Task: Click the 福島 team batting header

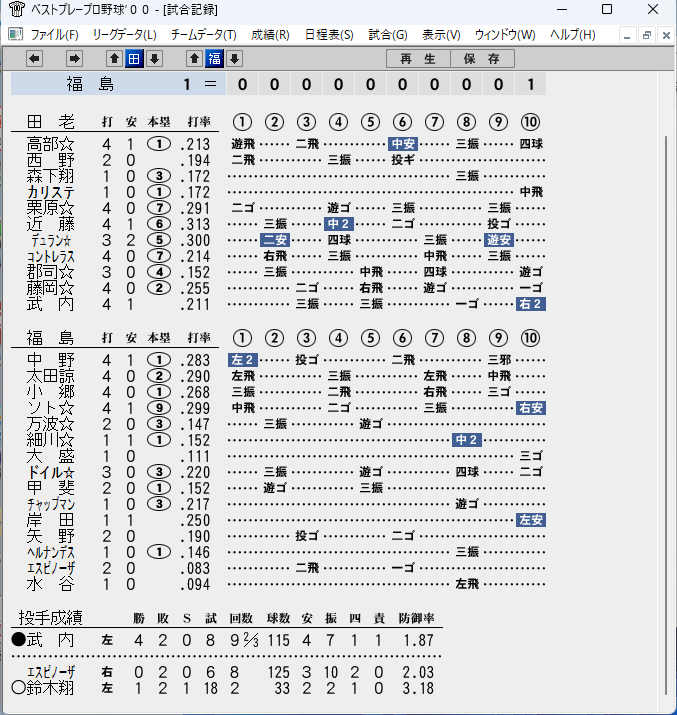Action: click(x=51, y=338)
